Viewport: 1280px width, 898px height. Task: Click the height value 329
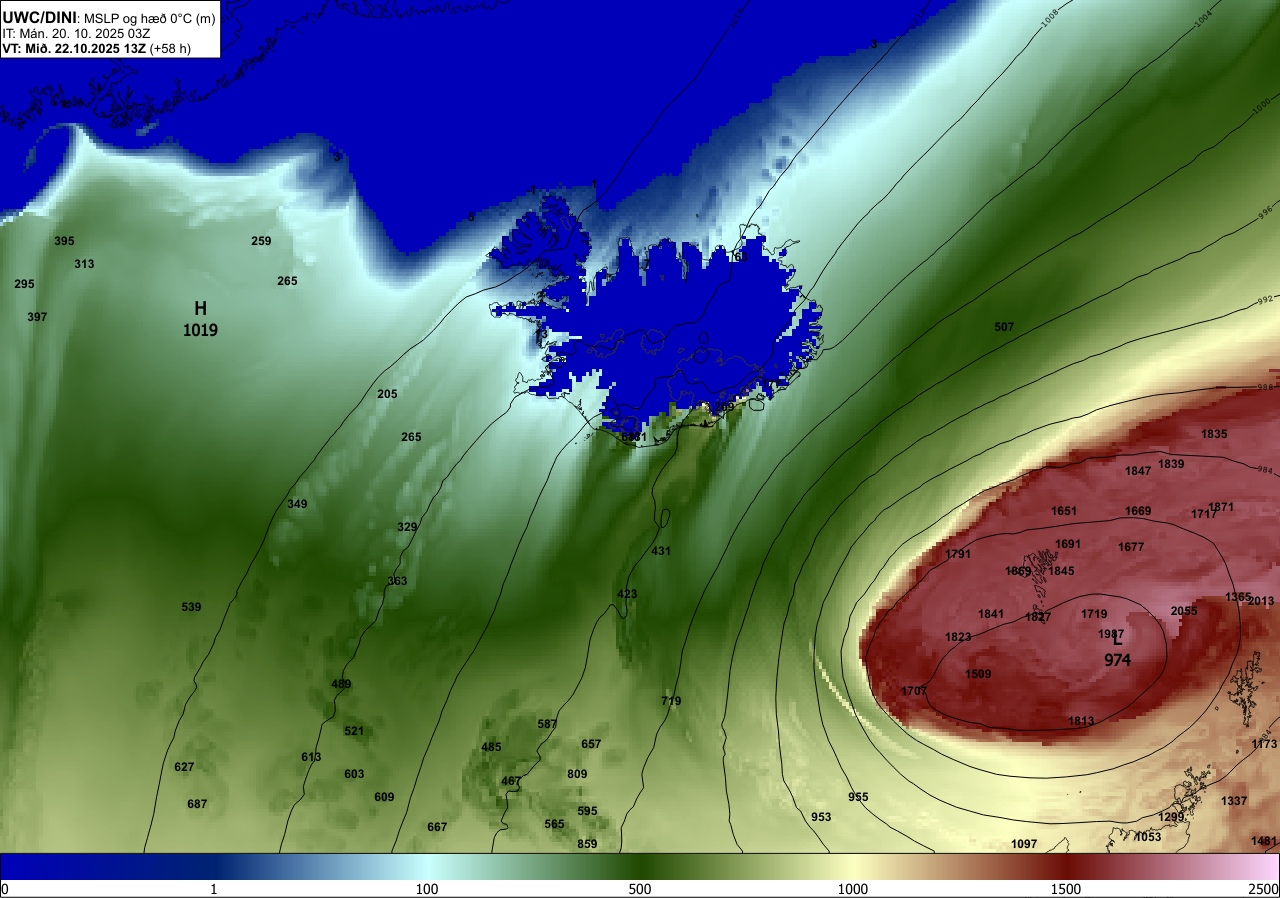tap(407, 527)
